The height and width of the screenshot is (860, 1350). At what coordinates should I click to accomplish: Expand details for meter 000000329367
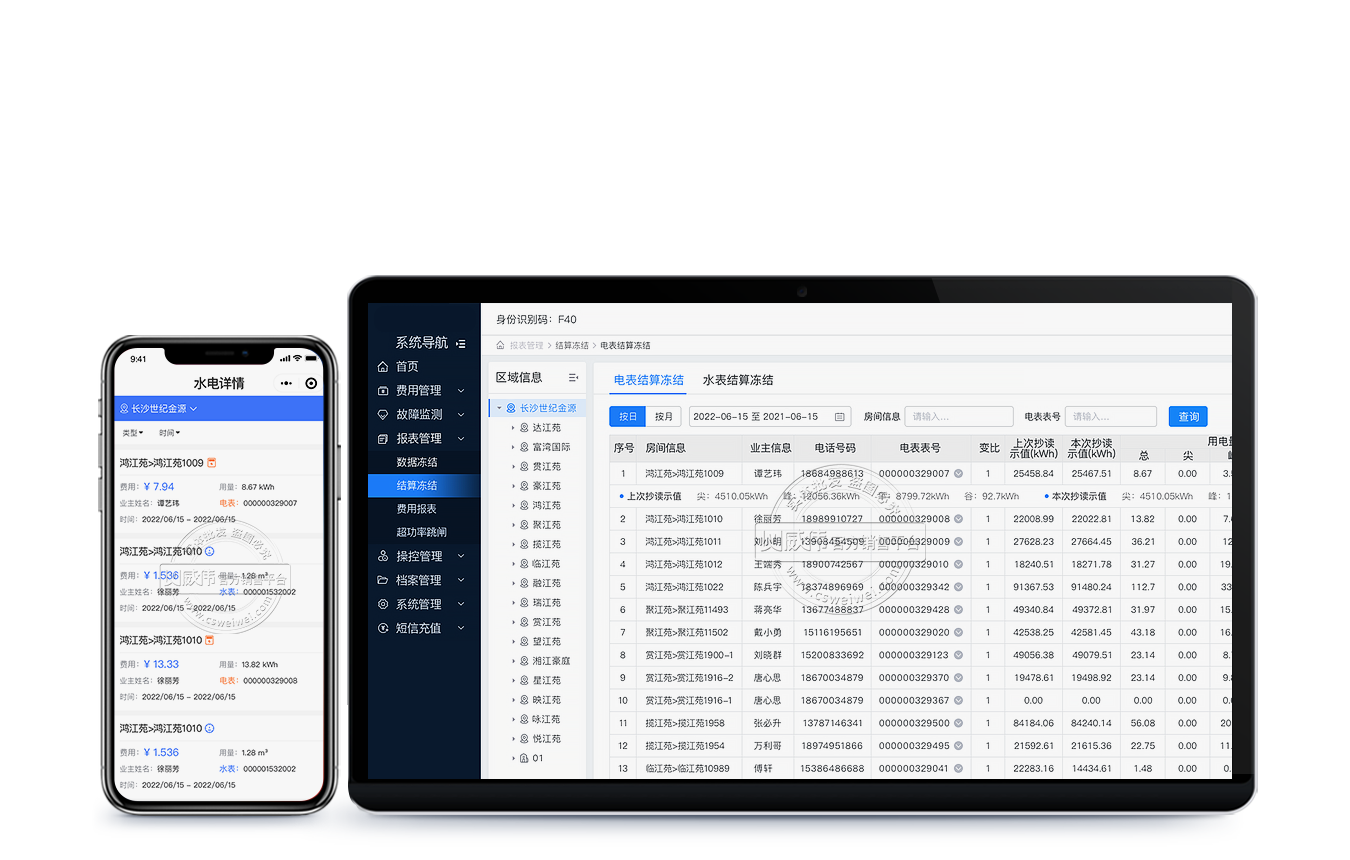(958, 700)
